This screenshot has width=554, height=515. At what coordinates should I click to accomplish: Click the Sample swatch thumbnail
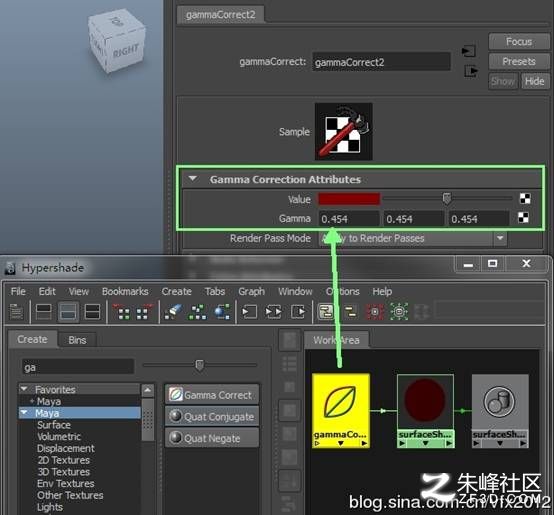(x=343, y=131)
